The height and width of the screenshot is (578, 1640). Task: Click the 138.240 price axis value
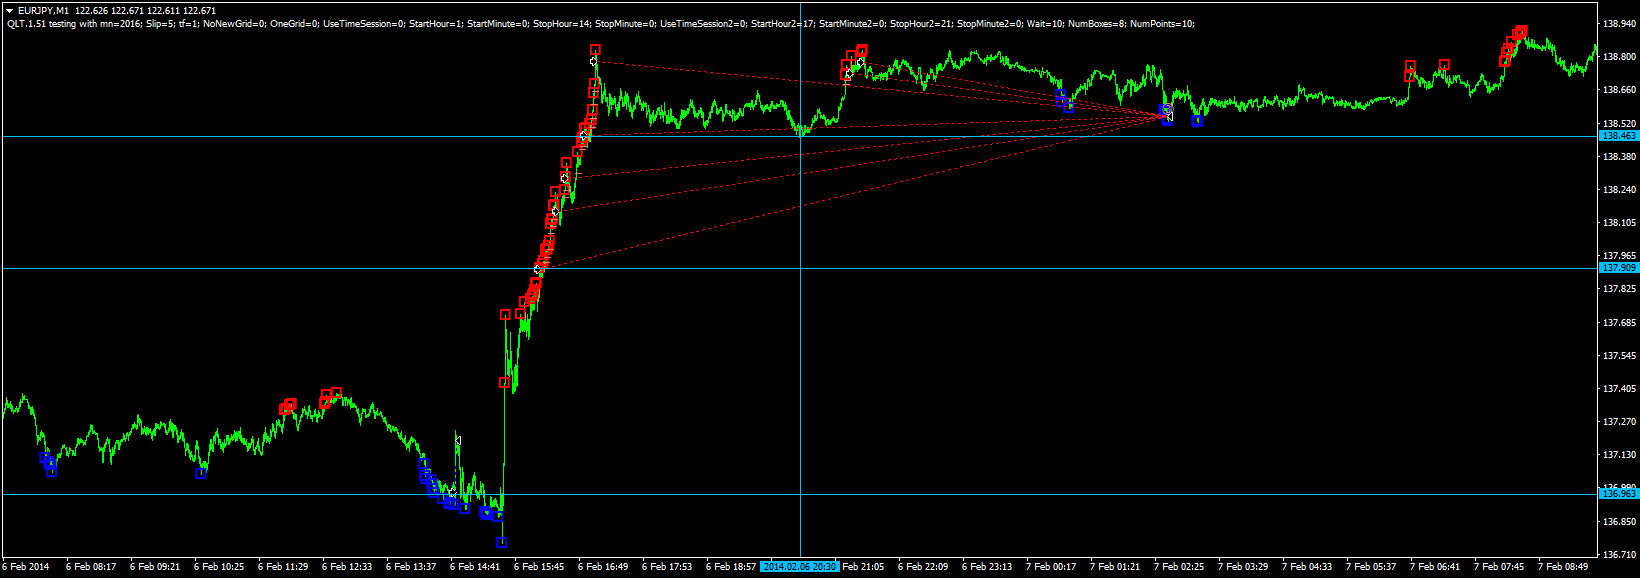(1619, 189)
